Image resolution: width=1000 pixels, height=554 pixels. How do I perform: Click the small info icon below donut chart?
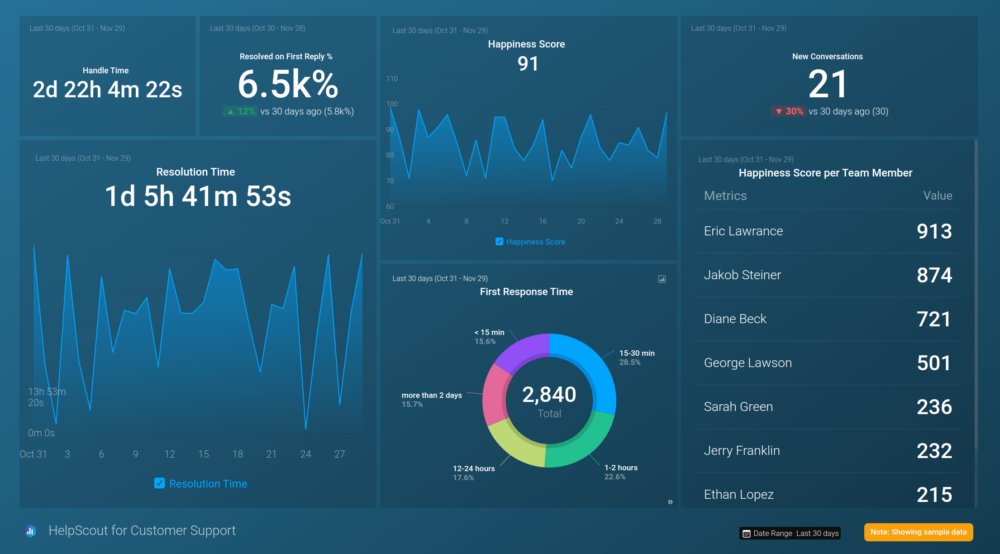coord(670,501)
